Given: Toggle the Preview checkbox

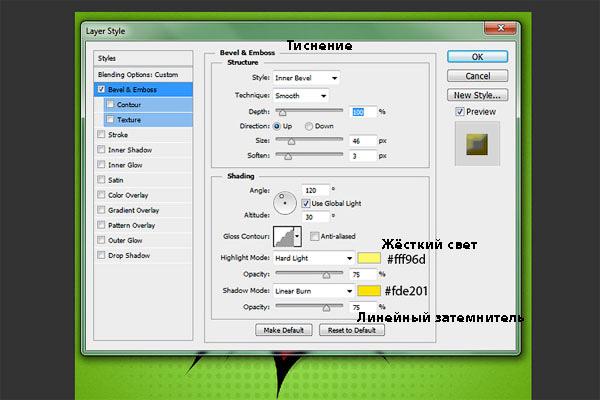Looking at the screenshot, I should tap(460, 111).
